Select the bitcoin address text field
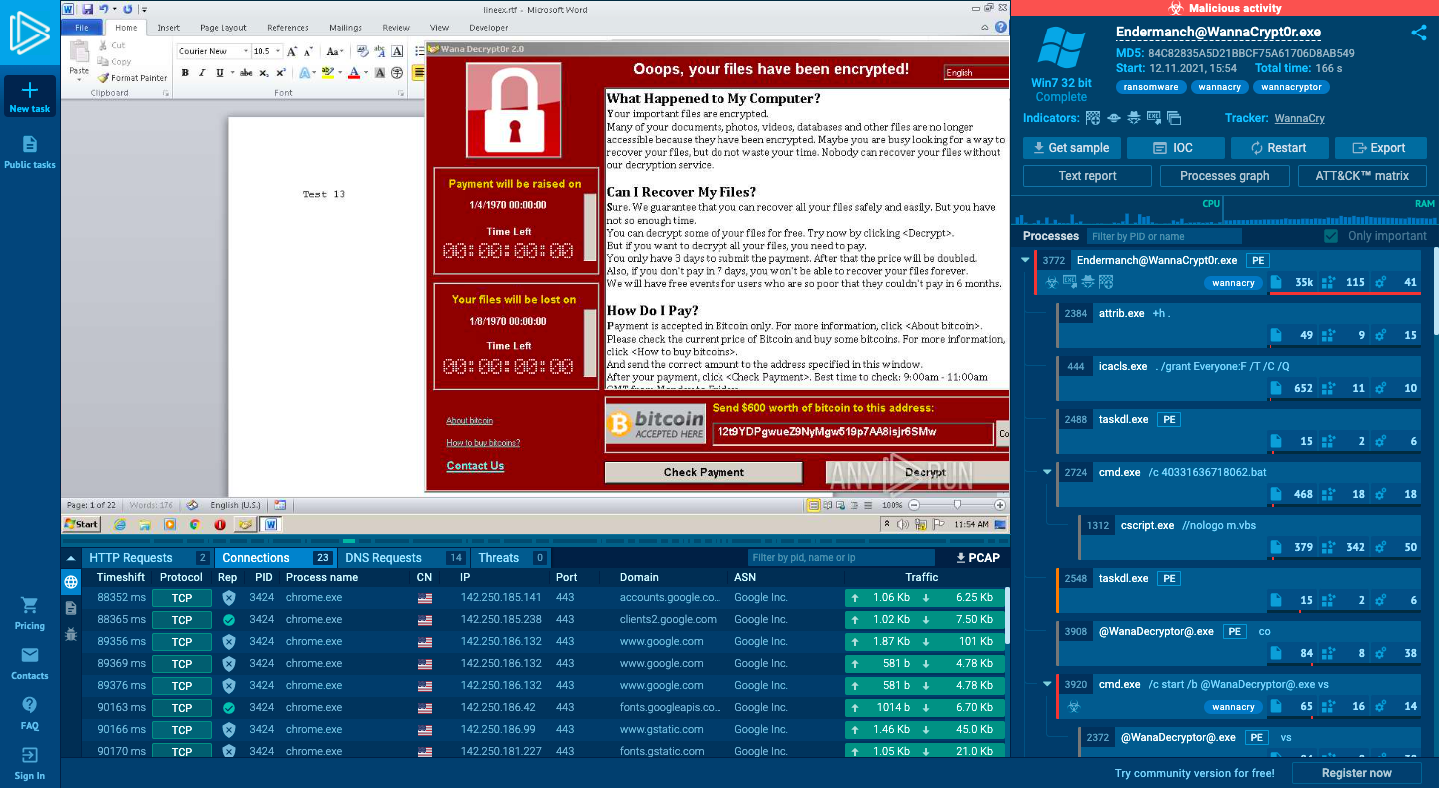This screenshot has width=1439, height=788. pos(853,432)
